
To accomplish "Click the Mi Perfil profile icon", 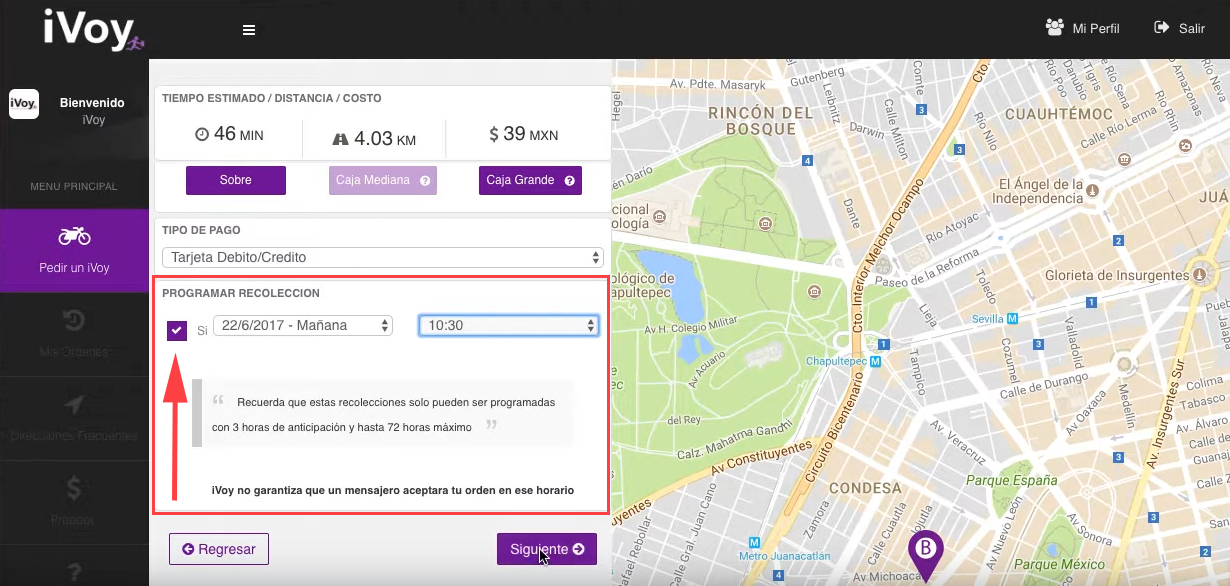I will coord(1055,28).
